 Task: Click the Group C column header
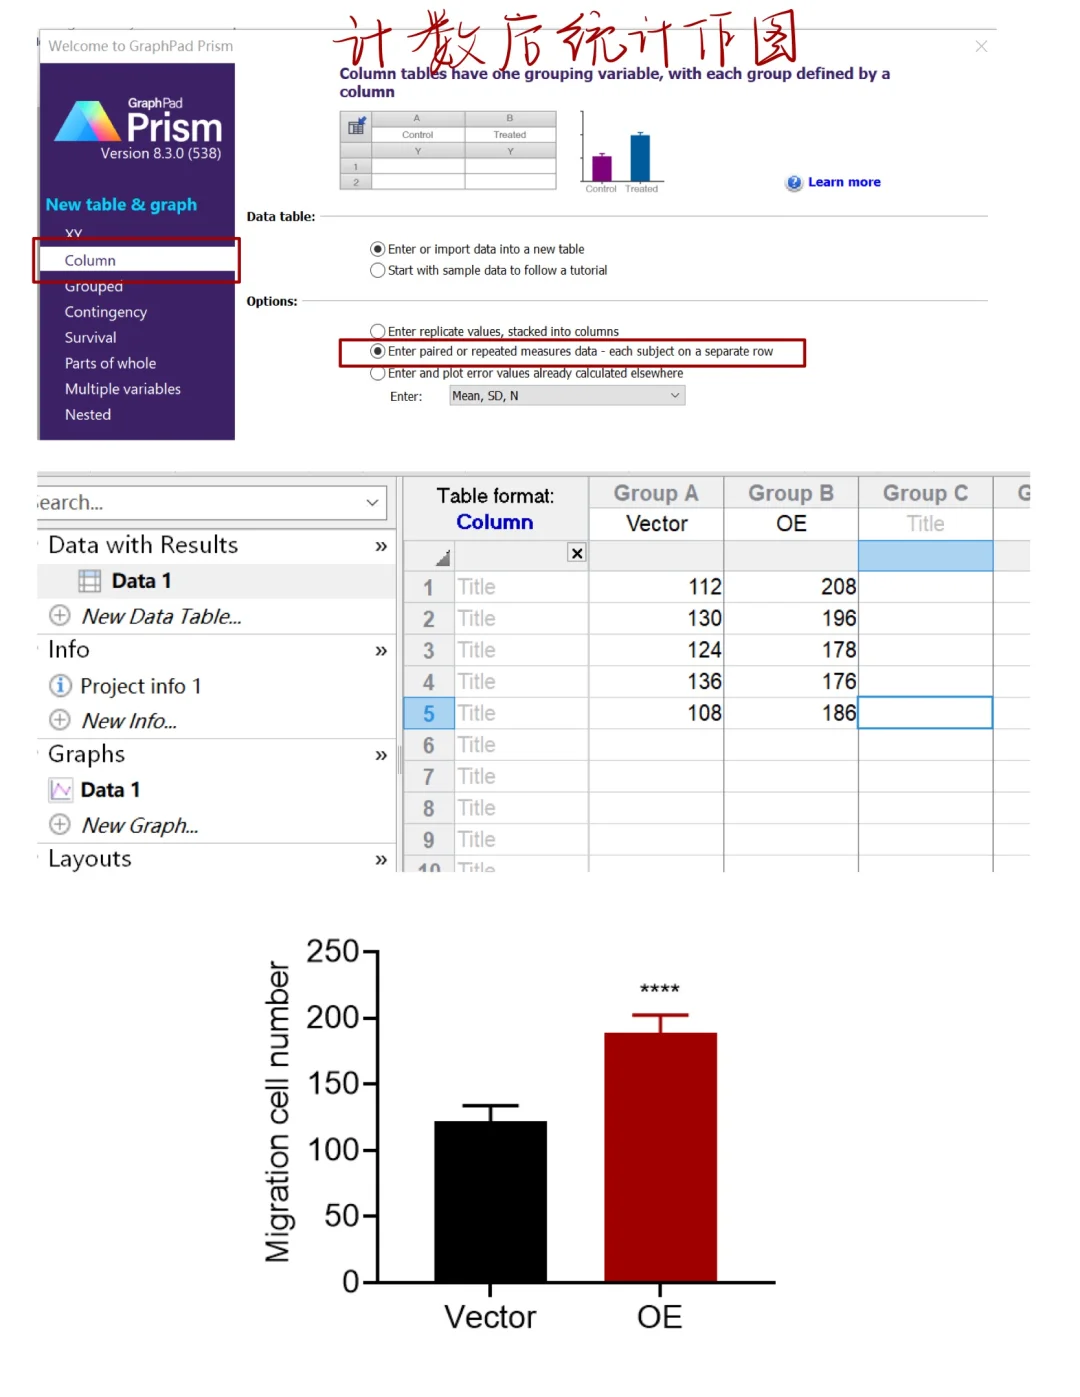click(x=926, y=493)
